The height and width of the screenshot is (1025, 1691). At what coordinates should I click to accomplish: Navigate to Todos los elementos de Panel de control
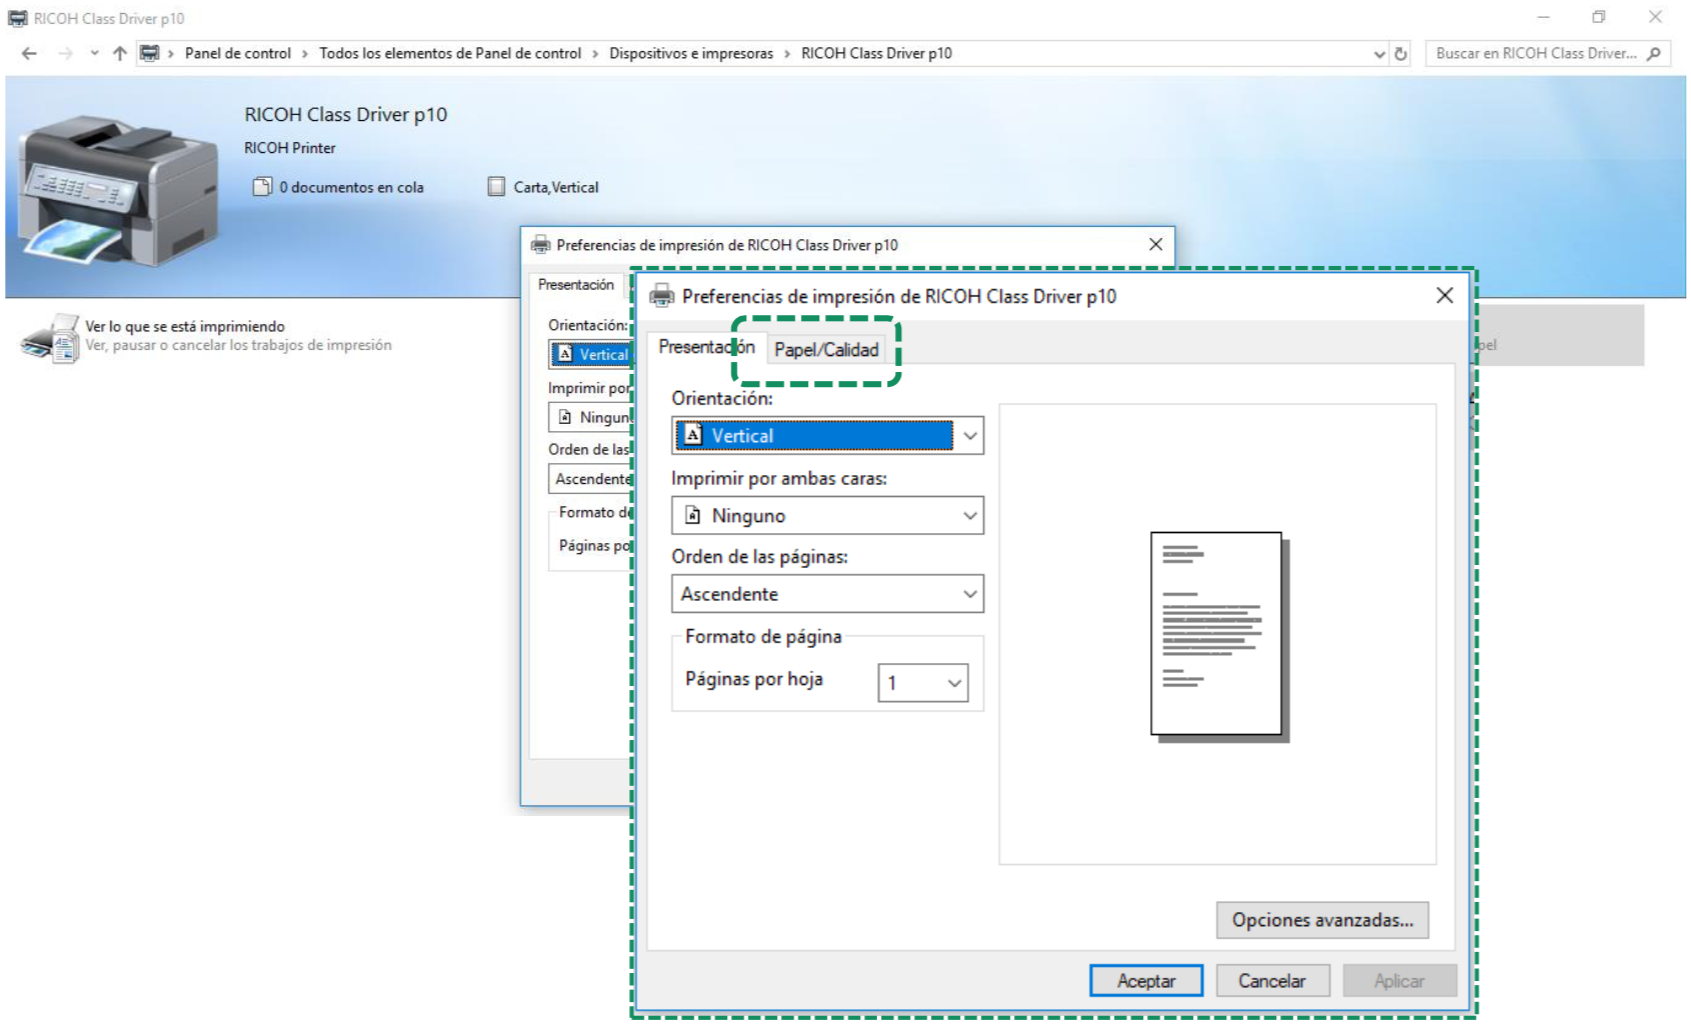[x=450, y=53]
